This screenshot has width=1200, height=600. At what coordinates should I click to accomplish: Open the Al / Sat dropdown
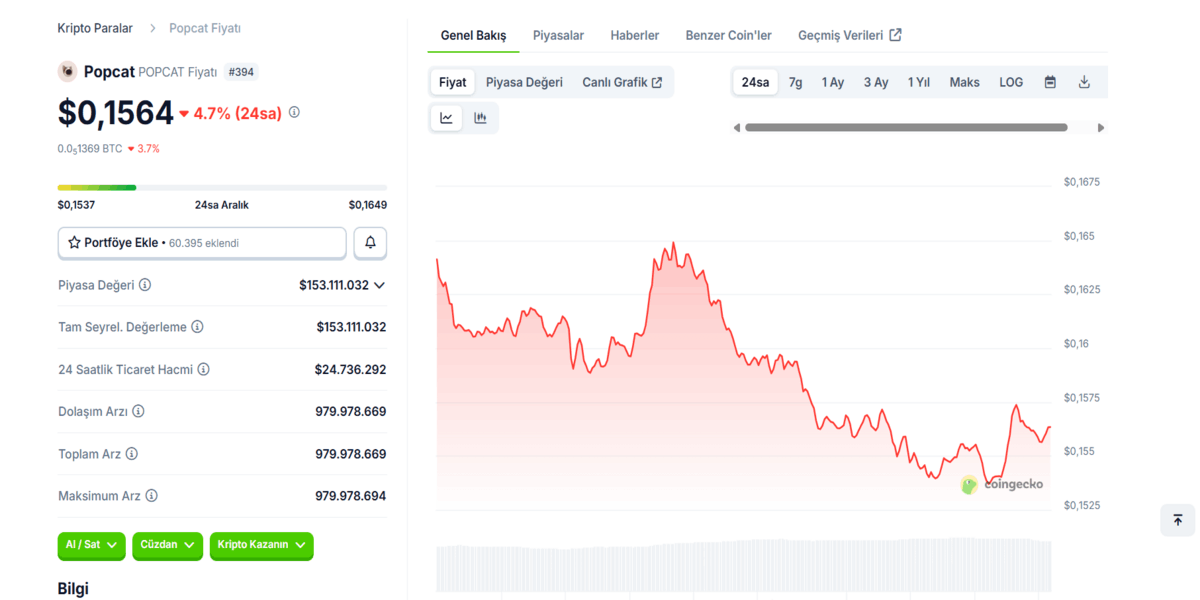point(91,545)
